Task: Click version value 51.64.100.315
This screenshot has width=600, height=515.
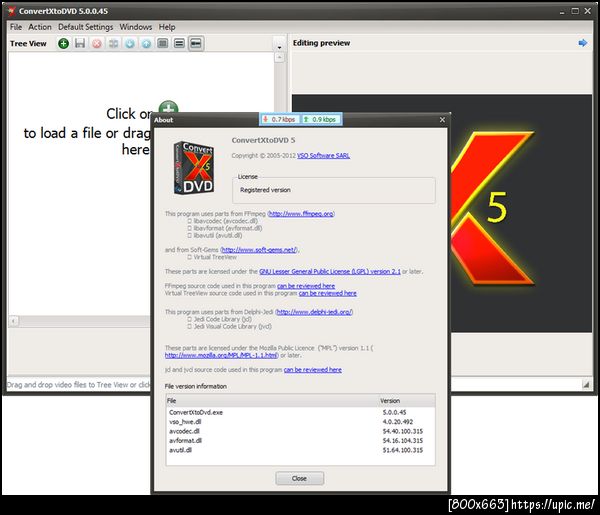Action: click(x=403, y=450)
